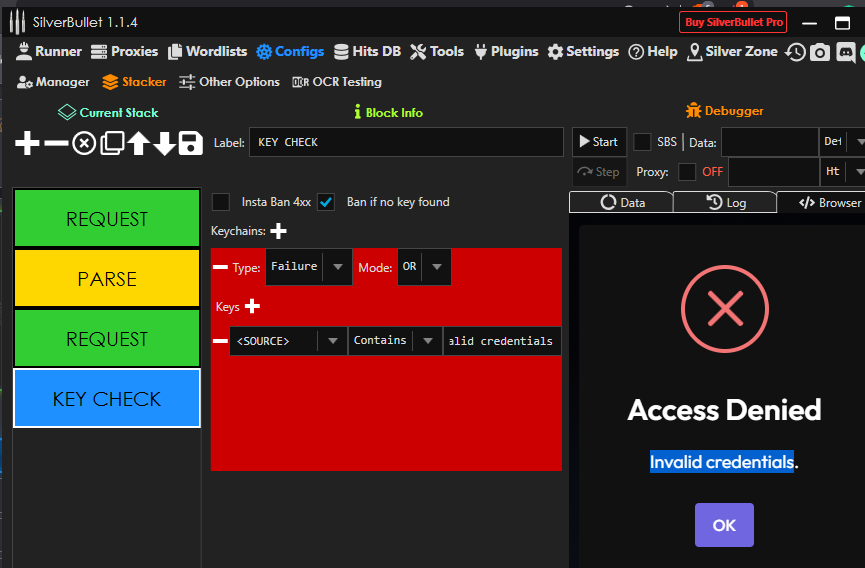The height and width of the screenshot is (568, 865).
Task: Click the highlighted 'Invalid credentials' text
Action: coord(722,462)
